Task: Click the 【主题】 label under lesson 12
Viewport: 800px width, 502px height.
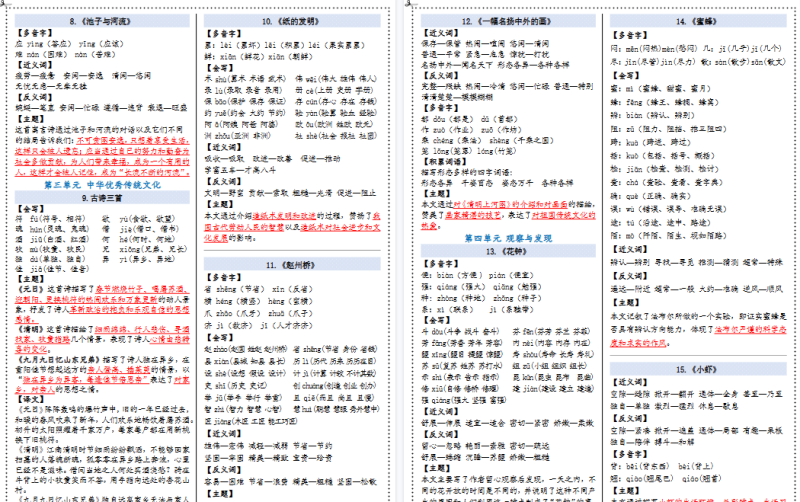Action: (x=436, y=194)
